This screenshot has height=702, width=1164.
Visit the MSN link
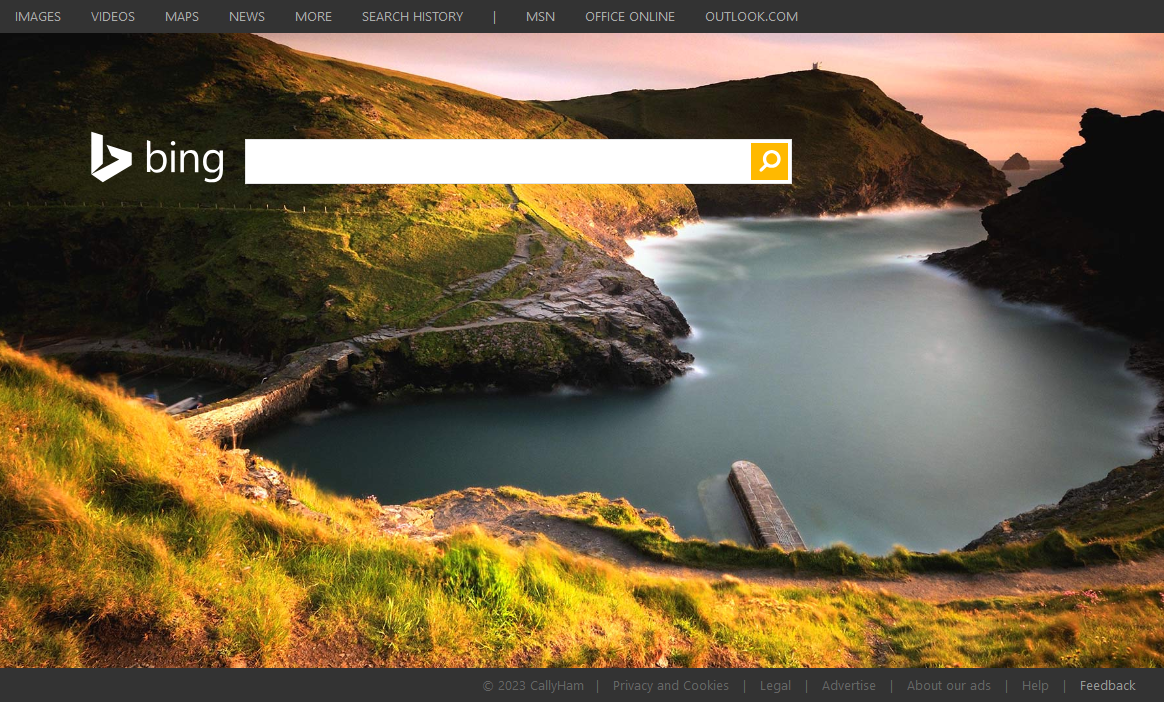coord(540,16)
